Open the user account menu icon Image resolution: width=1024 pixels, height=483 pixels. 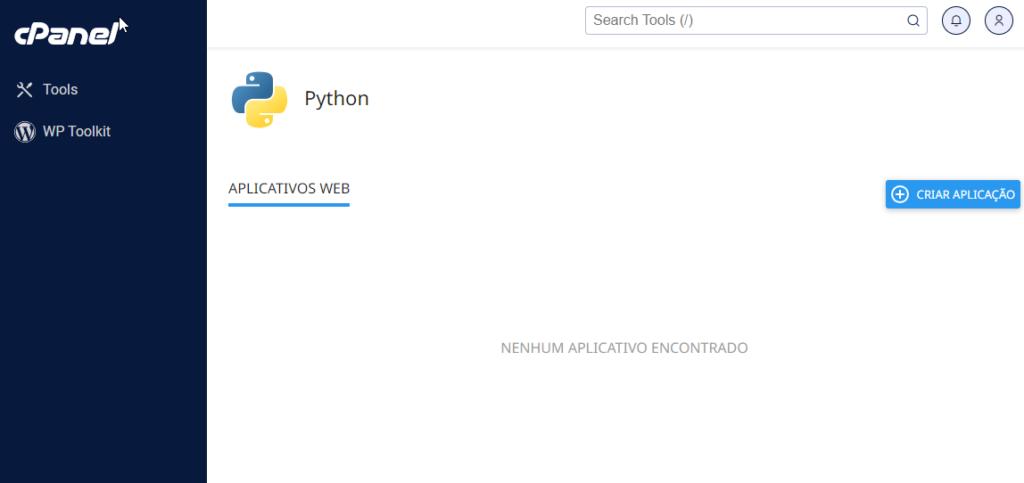[x=998, y=20]
